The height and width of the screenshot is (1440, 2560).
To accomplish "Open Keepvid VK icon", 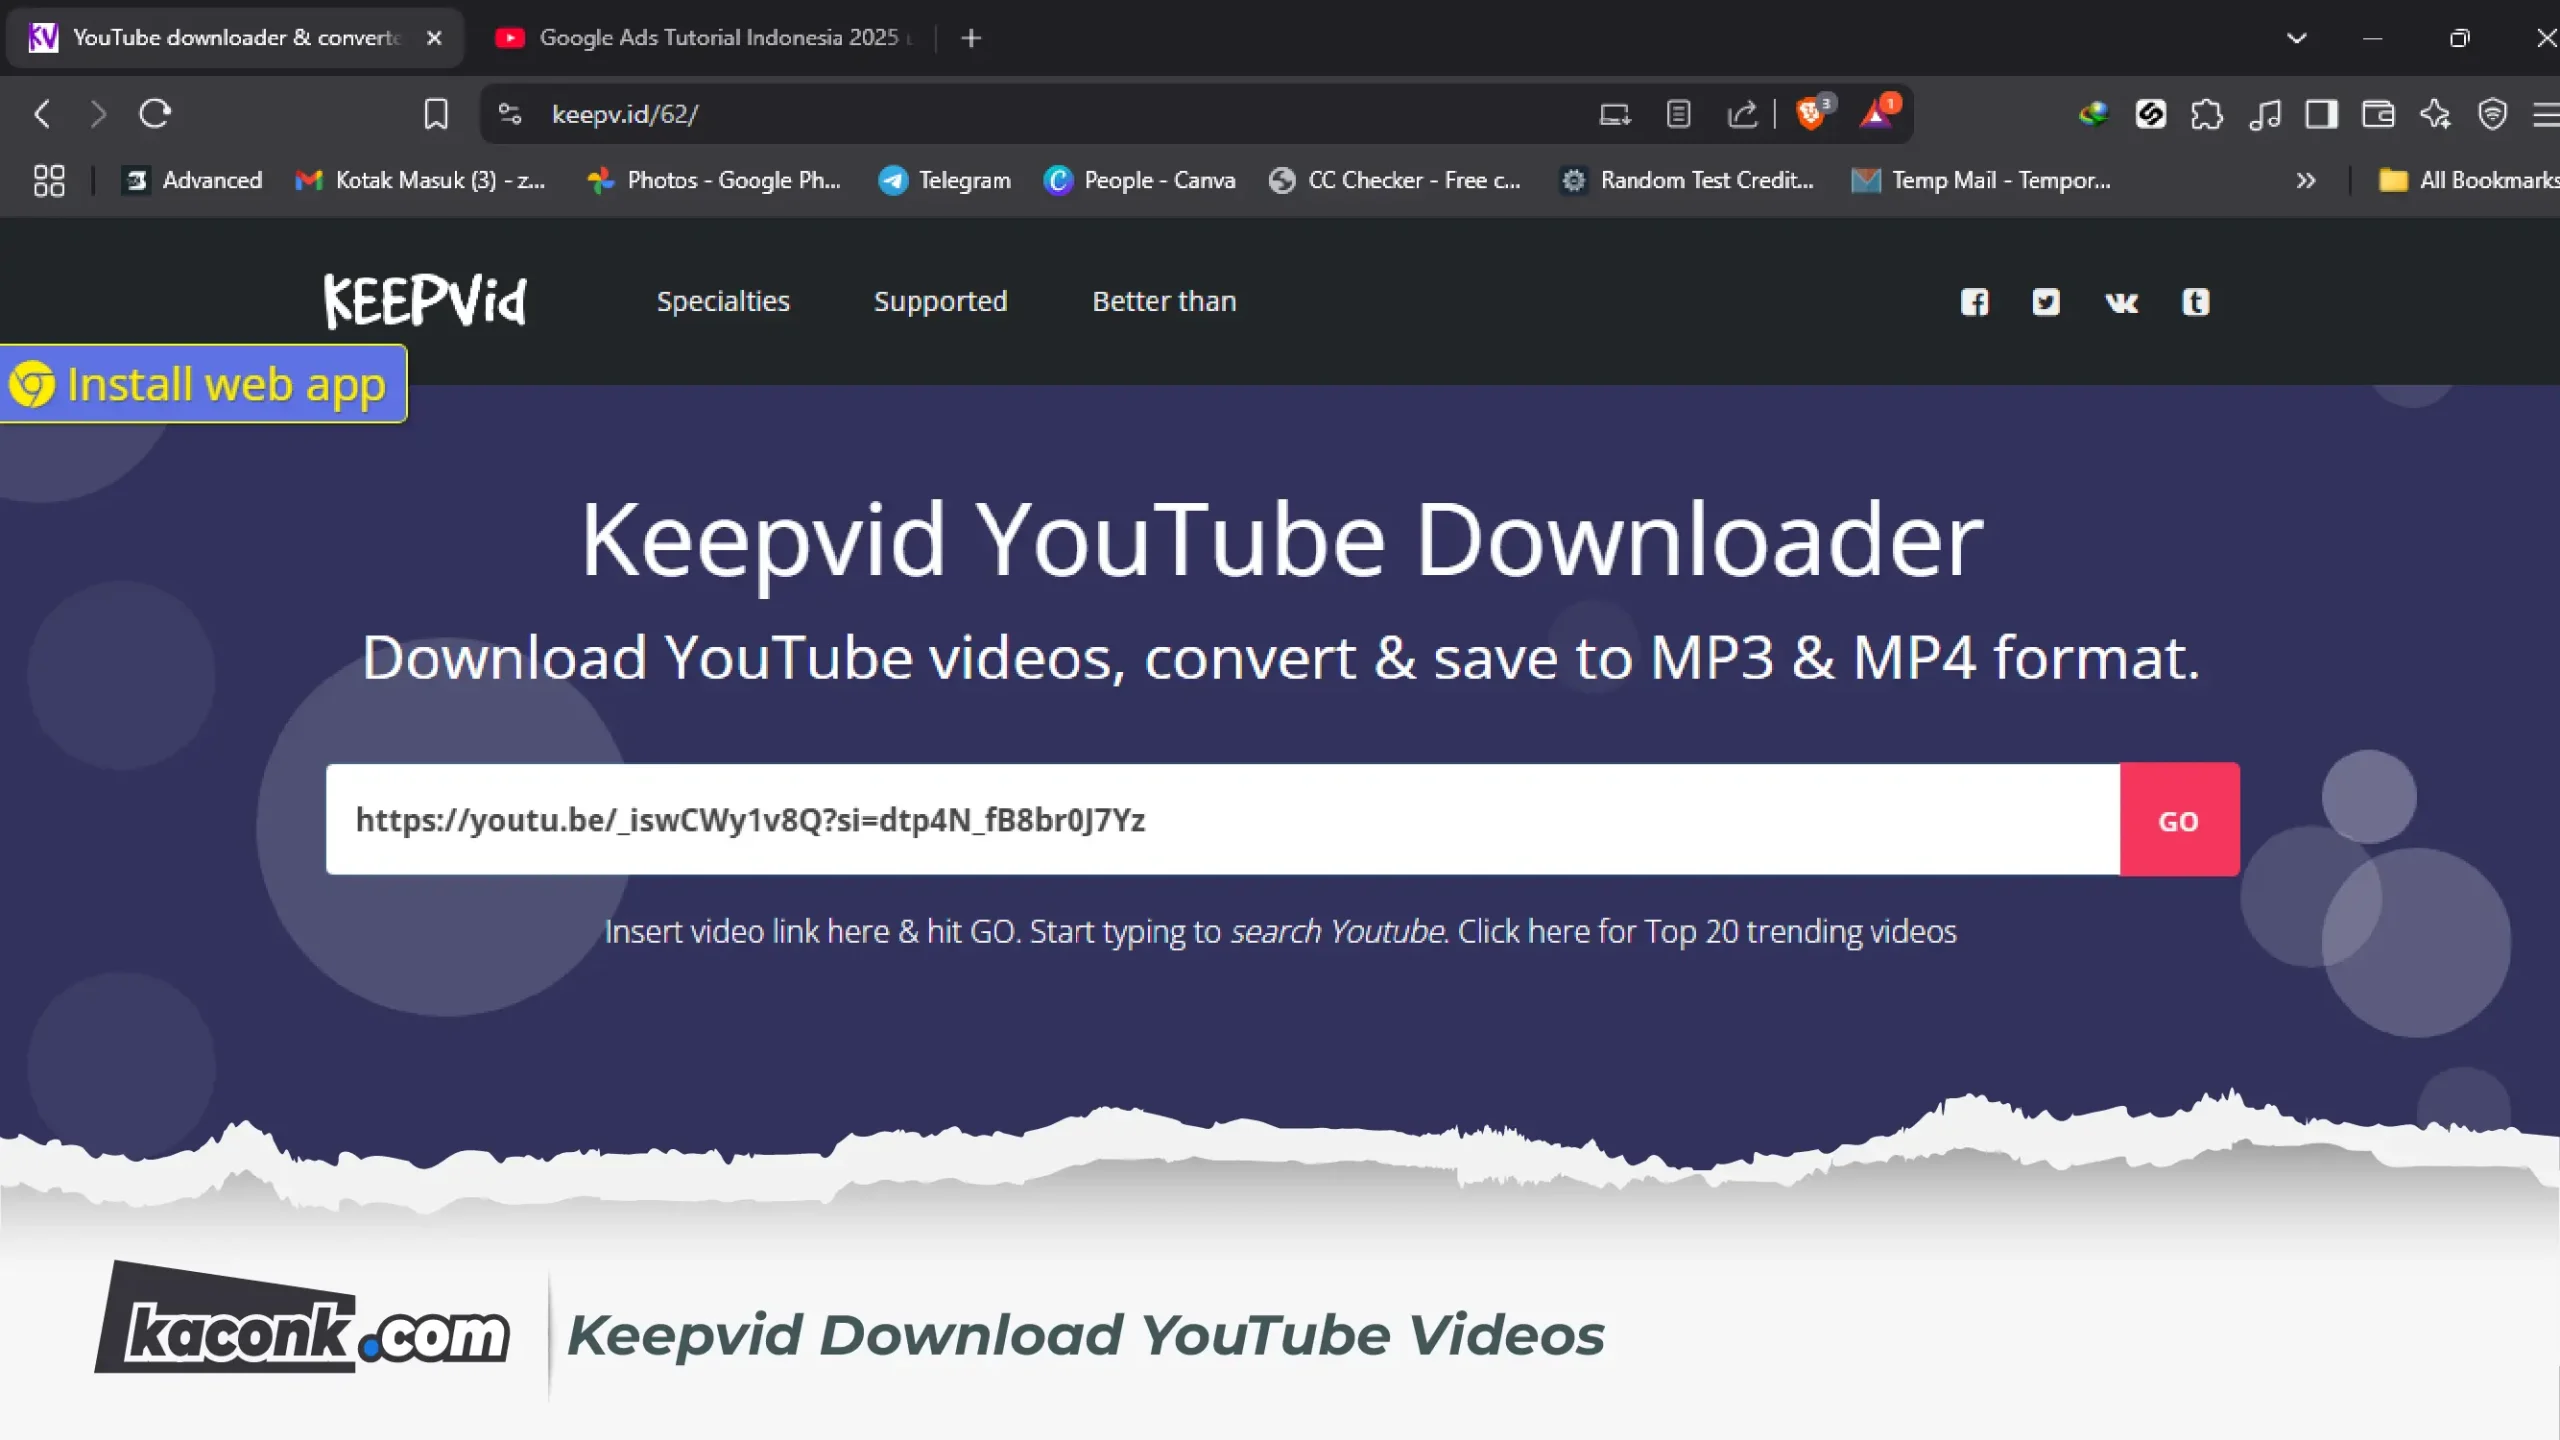I will [2121, 302].
